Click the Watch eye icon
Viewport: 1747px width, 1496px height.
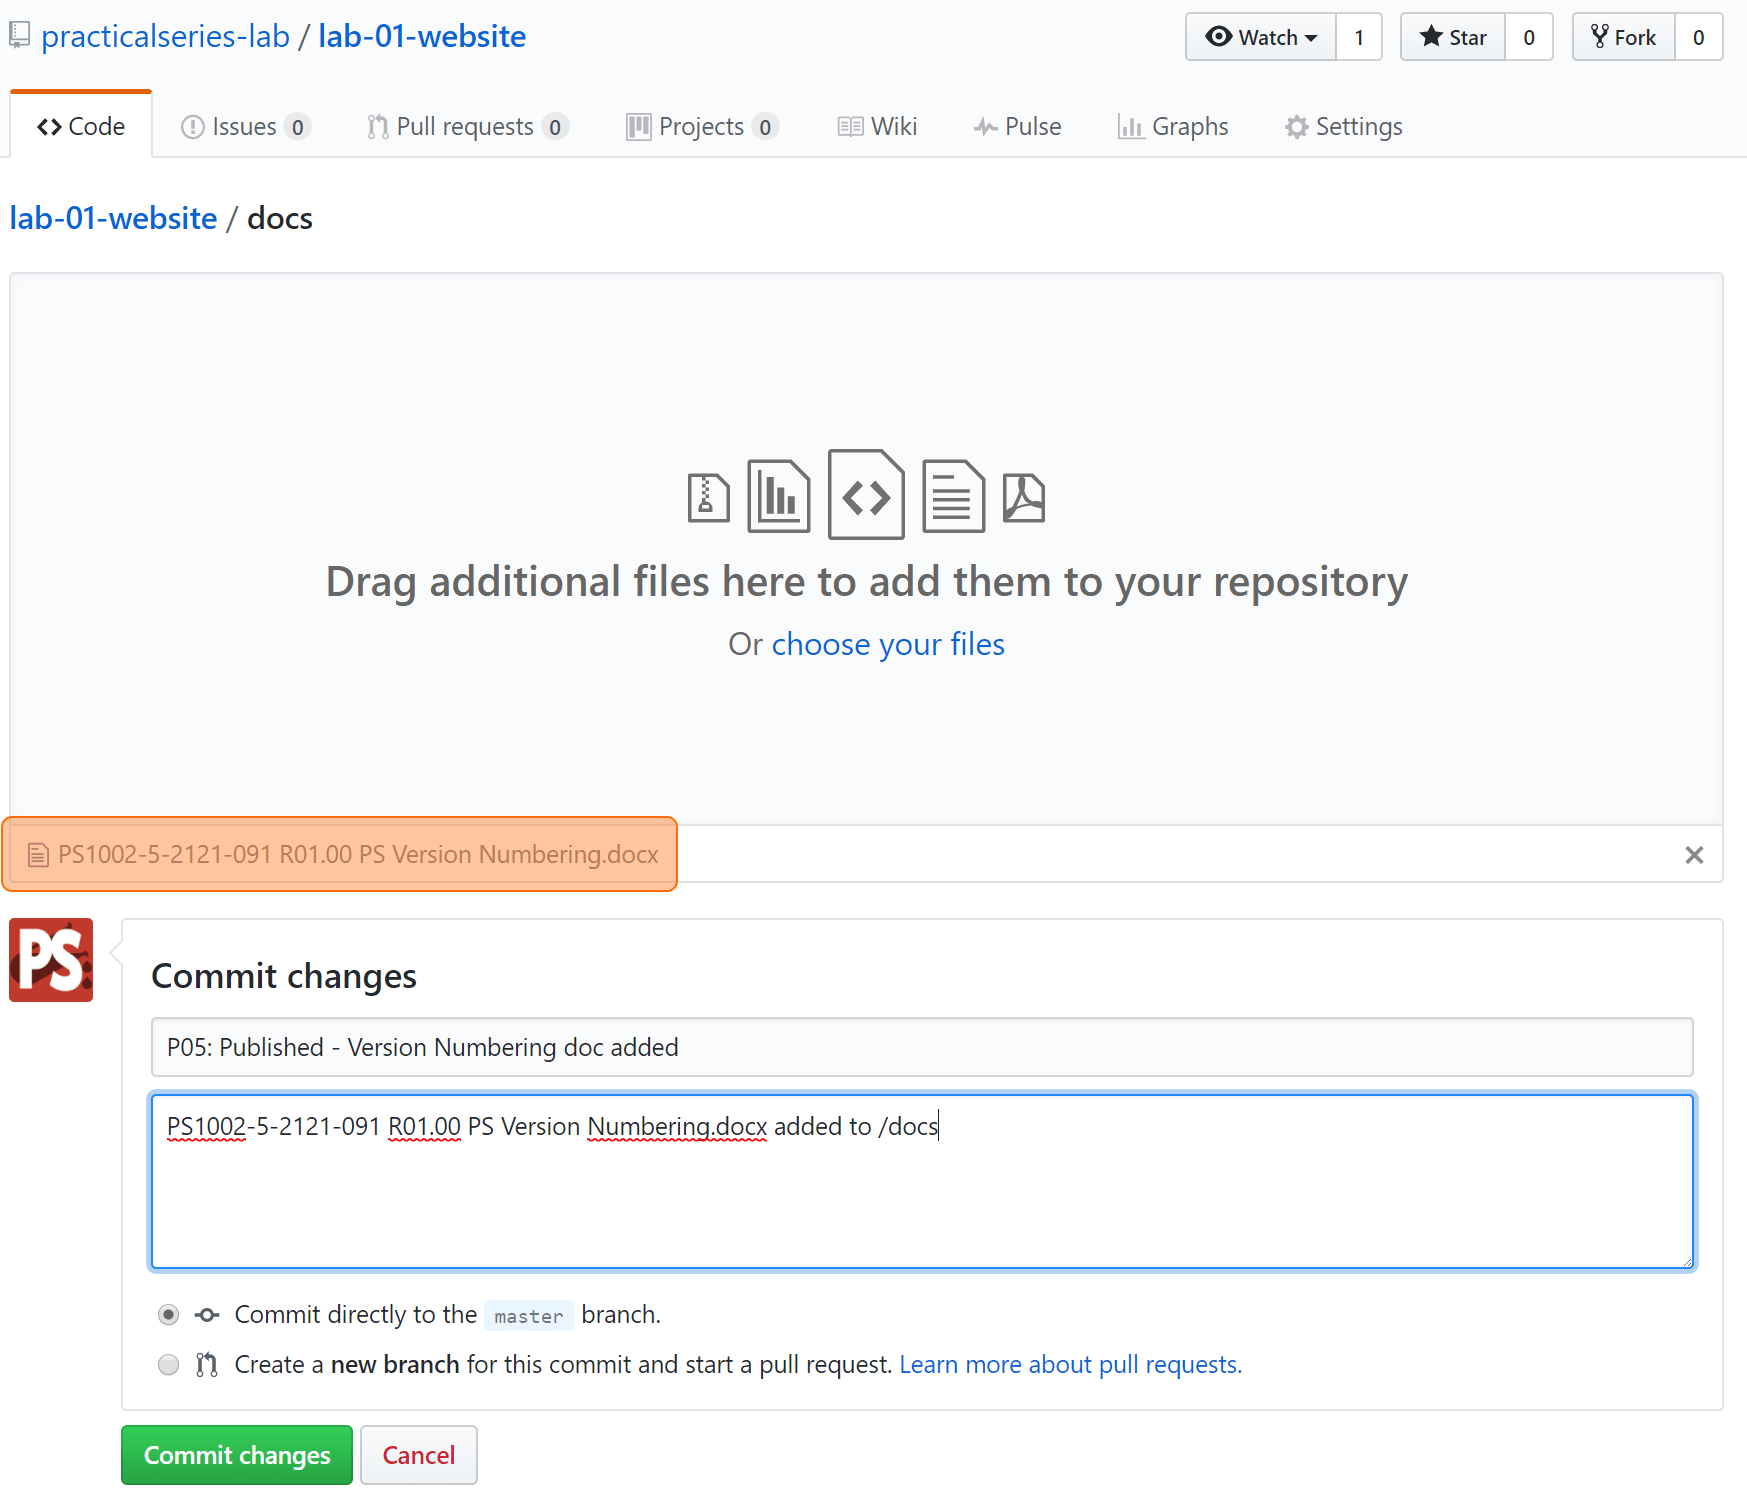pyautogui.click(x=1218, y=37)
